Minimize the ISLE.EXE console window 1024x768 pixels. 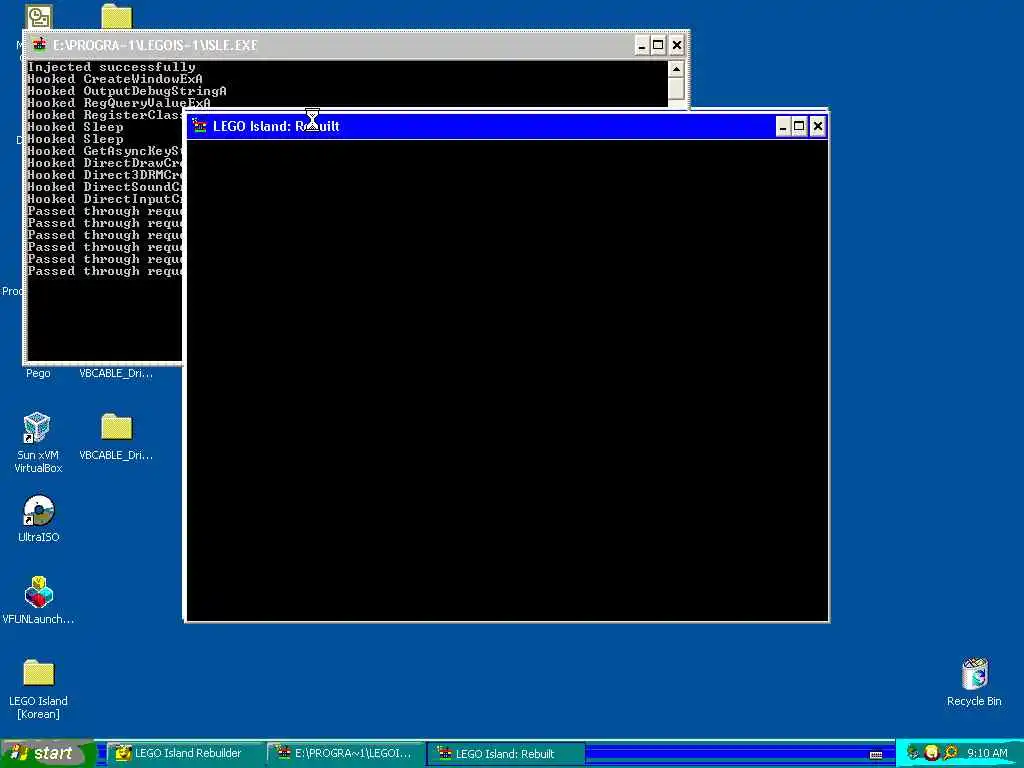[x=642, y=45]
